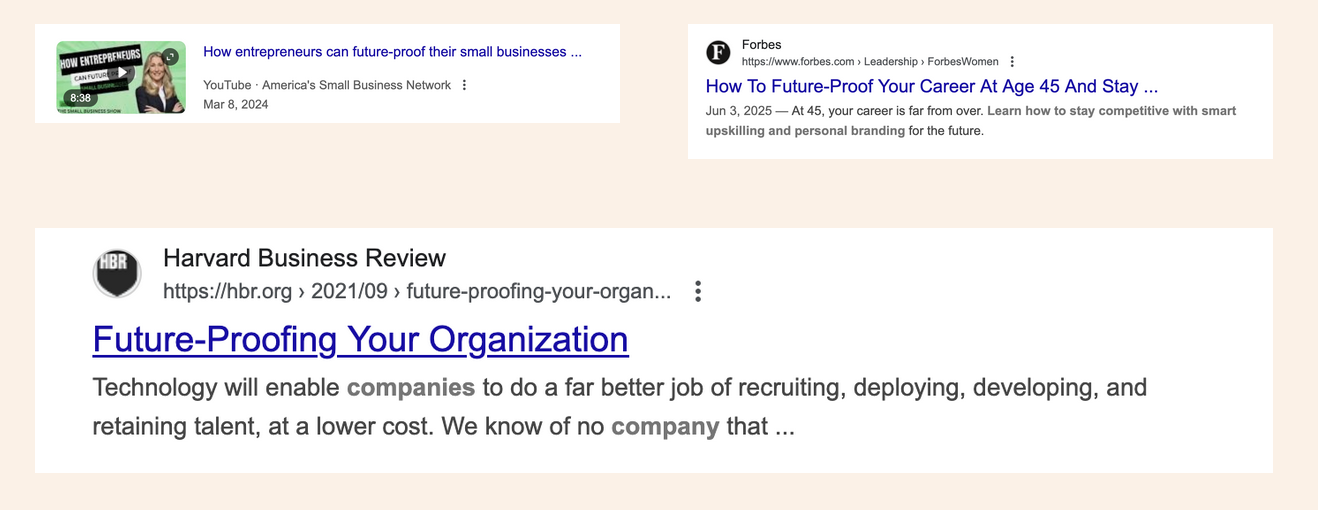
Task: Click the Forbes favicon logo
Action: coord(718,52)
